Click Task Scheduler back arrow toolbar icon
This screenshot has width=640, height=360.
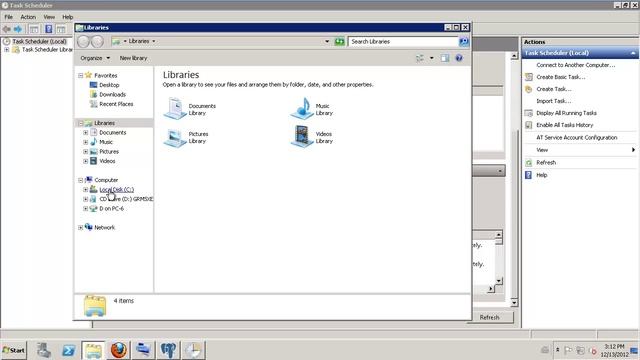point(7,29)
